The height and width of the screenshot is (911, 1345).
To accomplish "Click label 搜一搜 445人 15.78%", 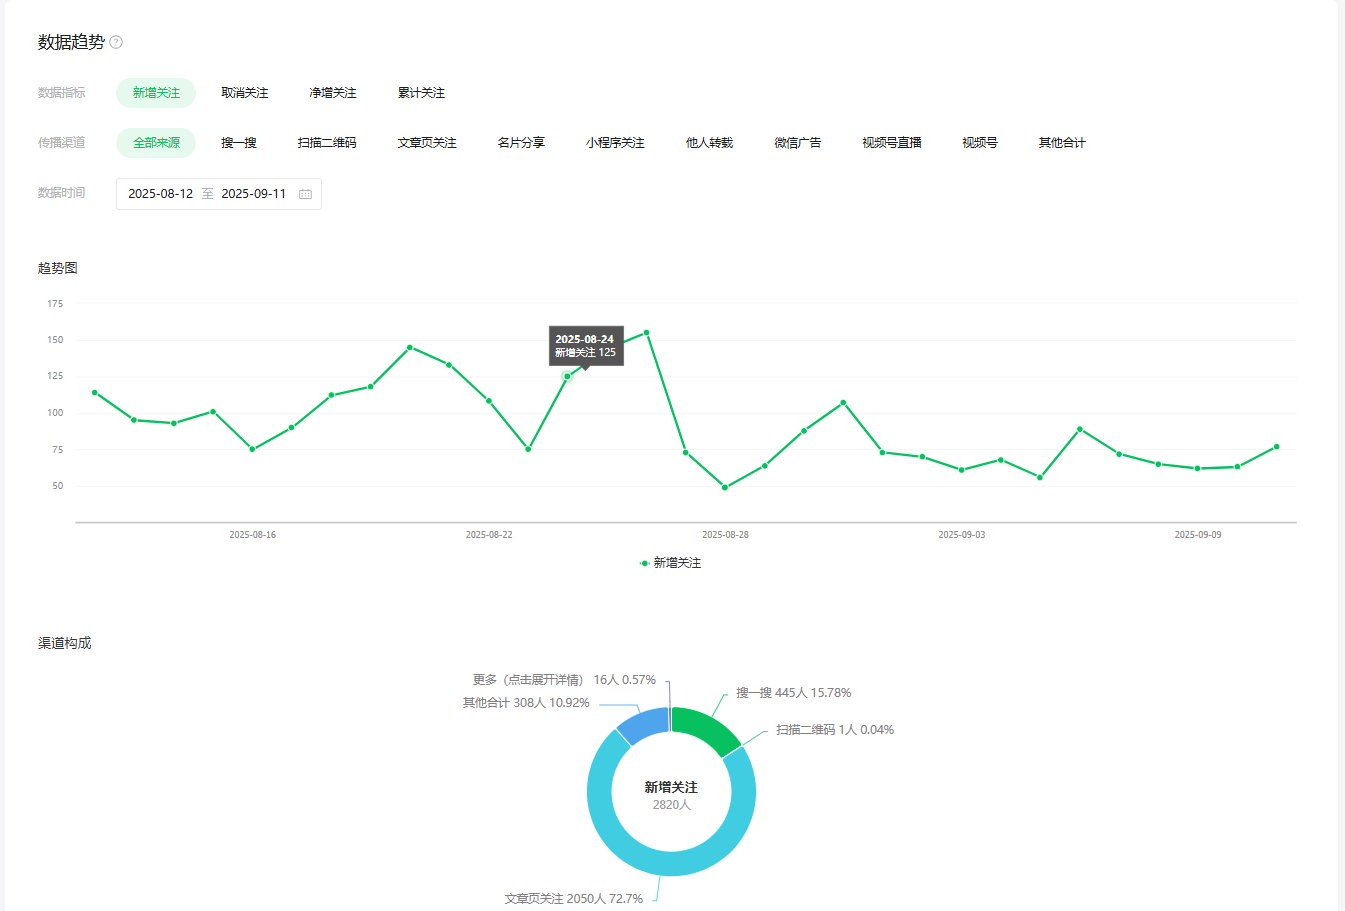I will click(793, 693).
